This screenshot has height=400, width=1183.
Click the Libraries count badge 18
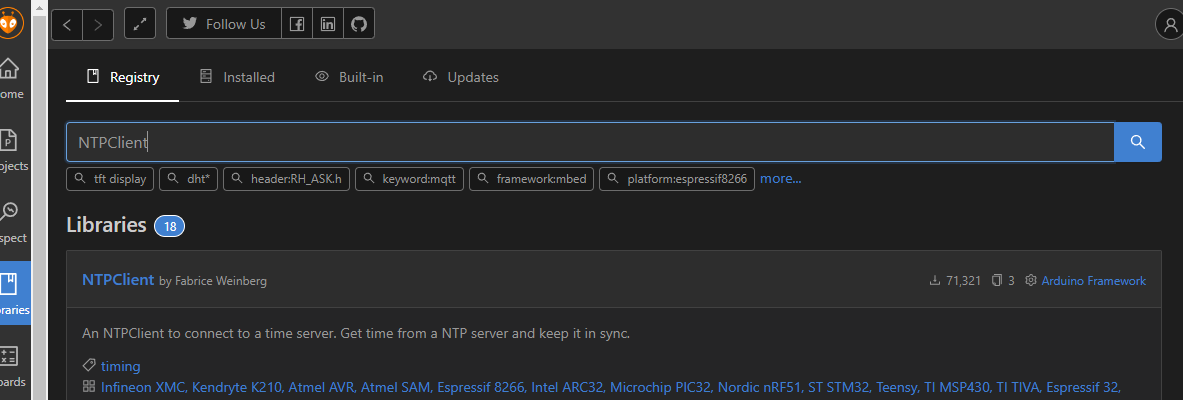170,226
